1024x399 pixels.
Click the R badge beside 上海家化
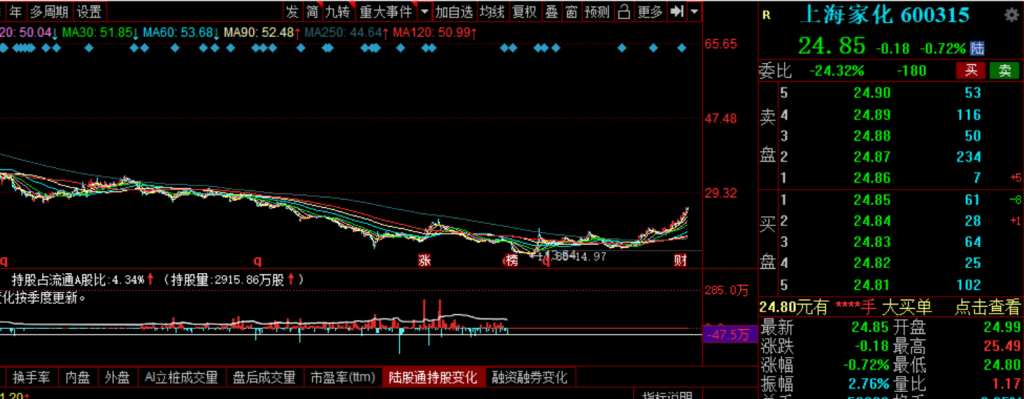click(766, 15)
